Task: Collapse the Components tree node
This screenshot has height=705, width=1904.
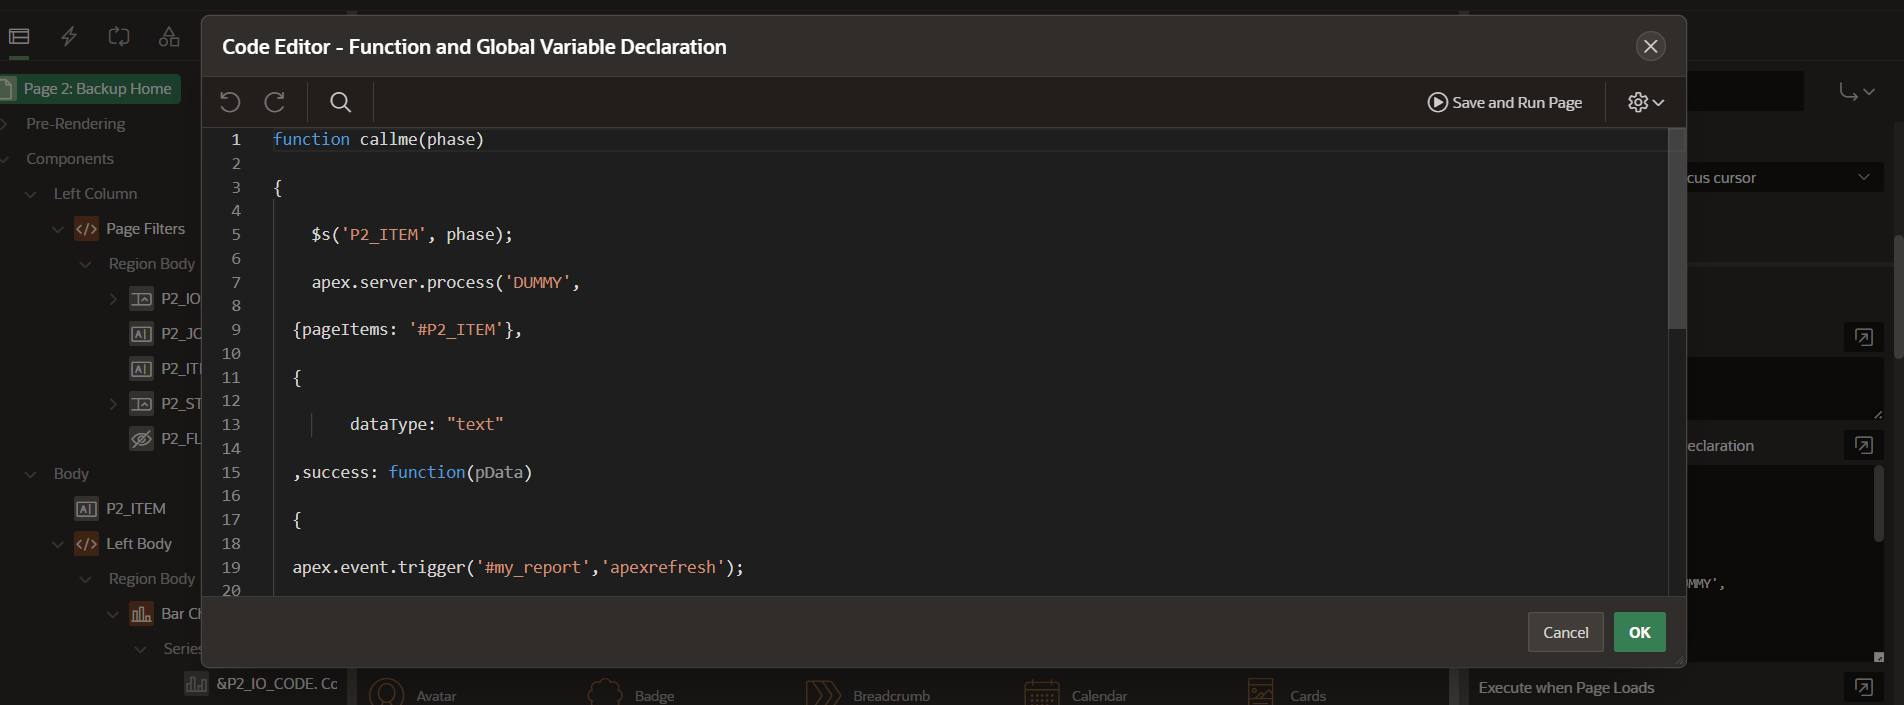Action: (5, 159)
